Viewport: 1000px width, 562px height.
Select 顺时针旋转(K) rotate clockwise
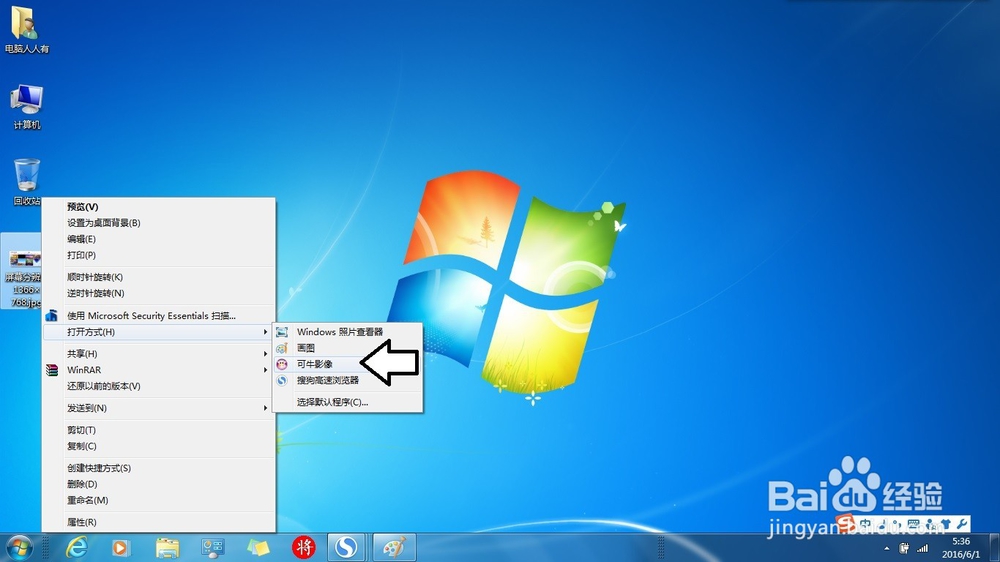(159, 277)
